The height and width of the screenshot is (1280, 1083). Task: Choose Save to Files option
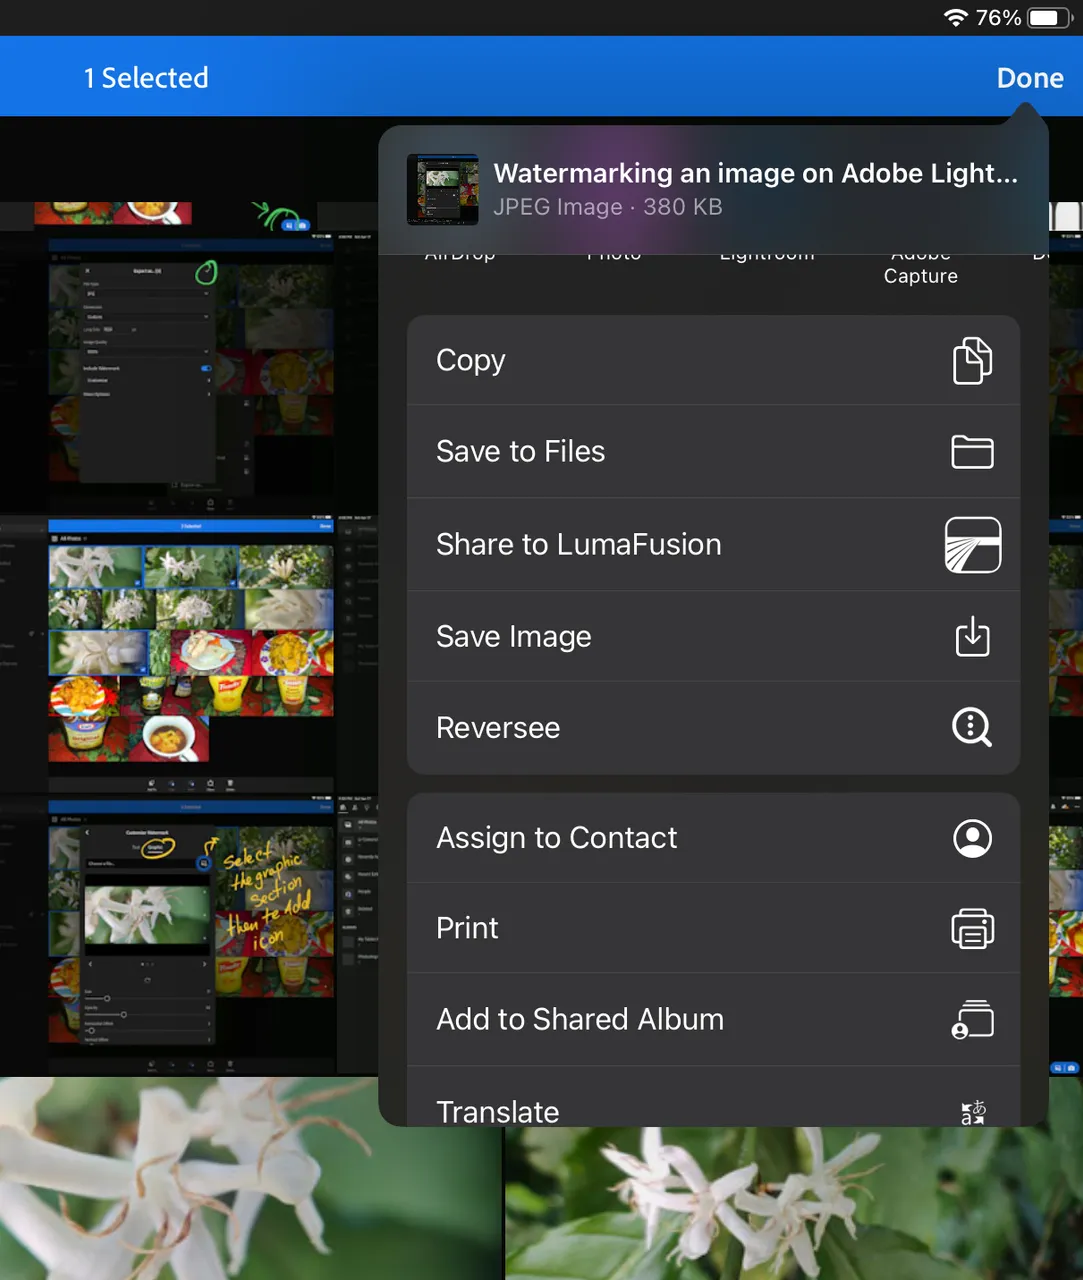click(713, 452)
